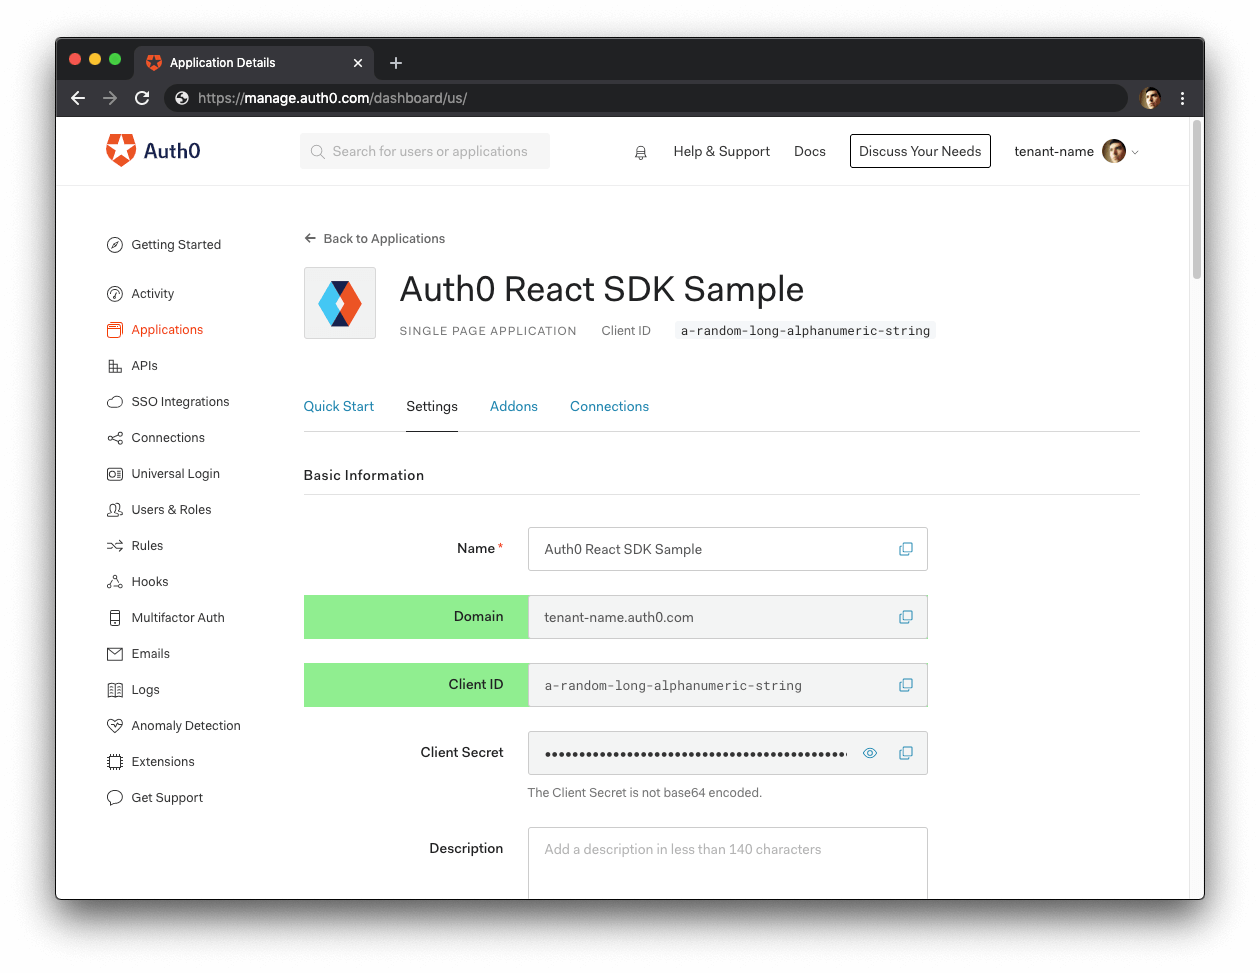Screen dimensions: 1260x973
Task: Click the application logo thumbnail
Action: pos(340,303)
